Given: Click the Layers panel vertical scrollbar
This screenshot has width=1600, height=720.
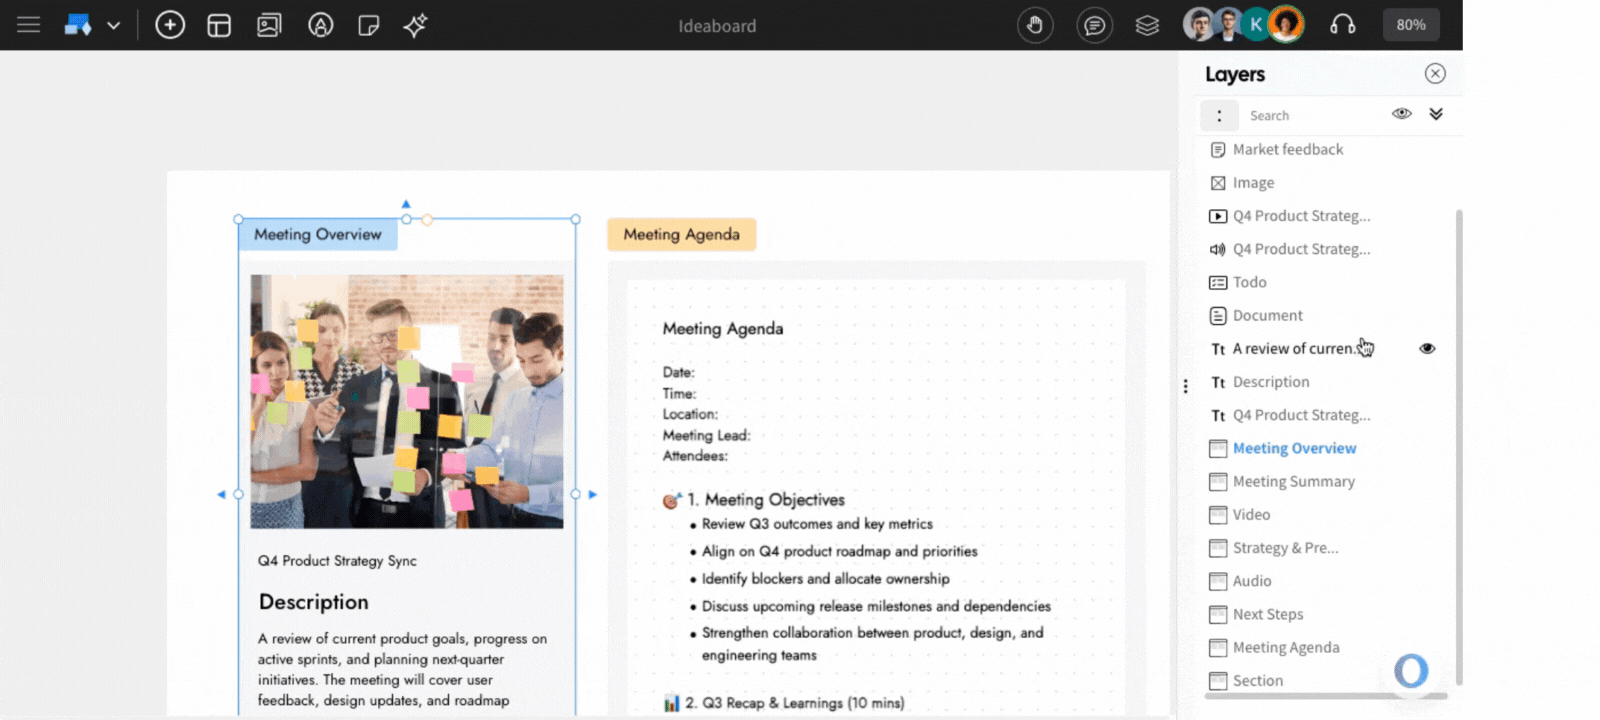Looking at the screenshot, I should coord(1459,445).
